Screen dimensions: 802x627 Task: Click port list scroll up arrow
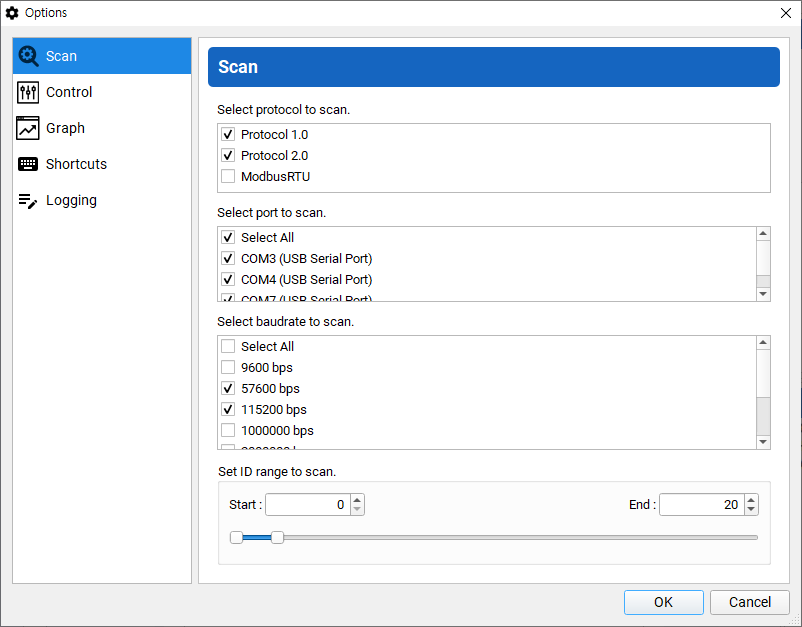click(x=763, y=234)
